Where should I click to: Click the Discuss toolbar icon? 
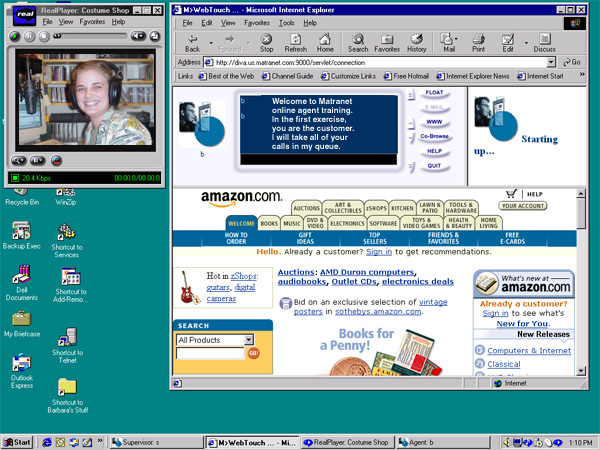(545, 43)
